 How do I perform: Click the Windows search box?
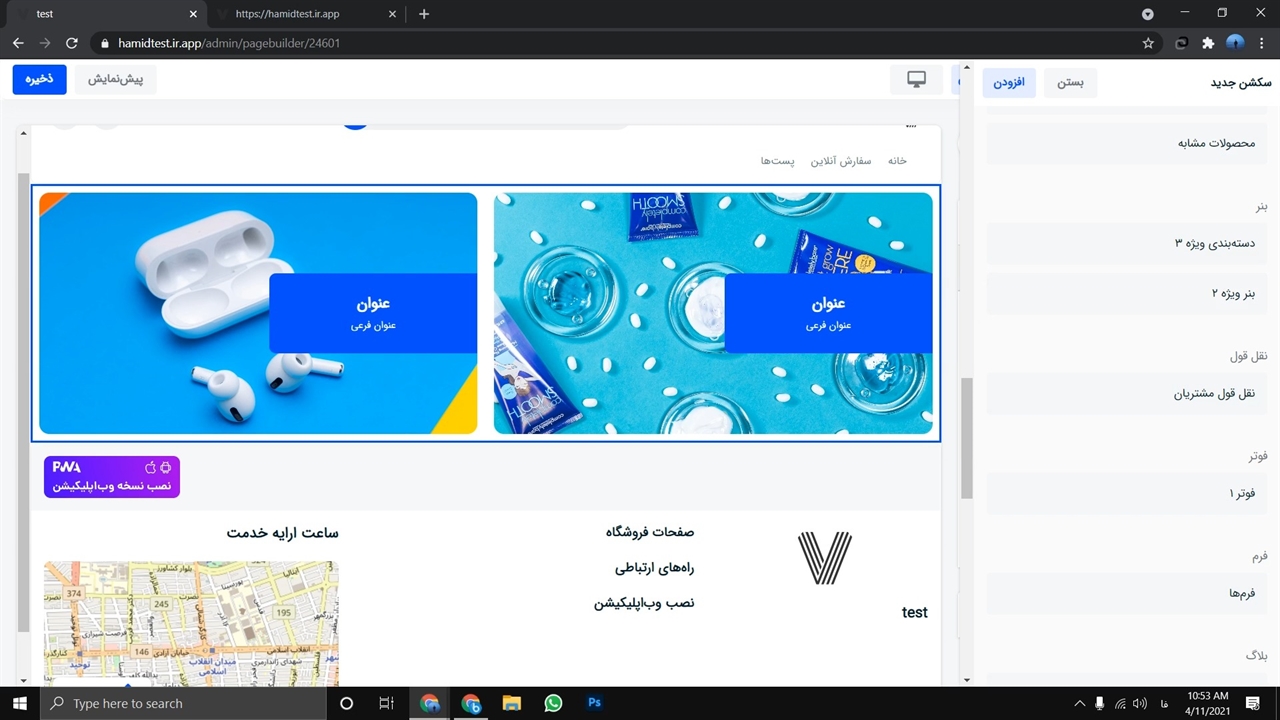click(185, 703)
